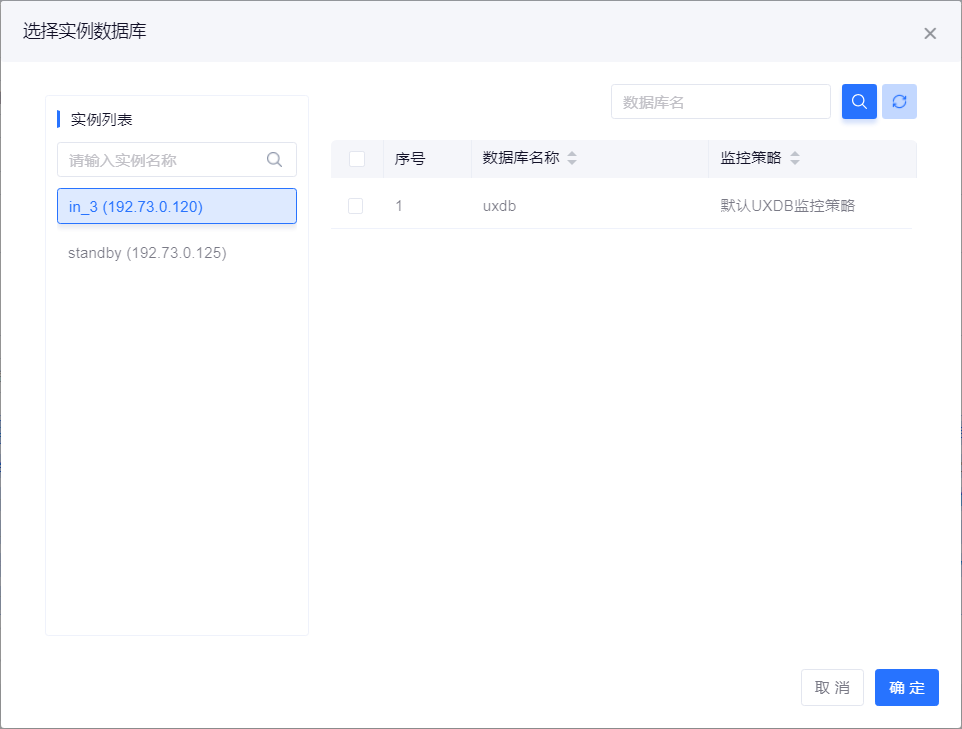Click into the 数据库名 search field
The width and height of the screenshot is (962, 729).
[x=720, y=102]
